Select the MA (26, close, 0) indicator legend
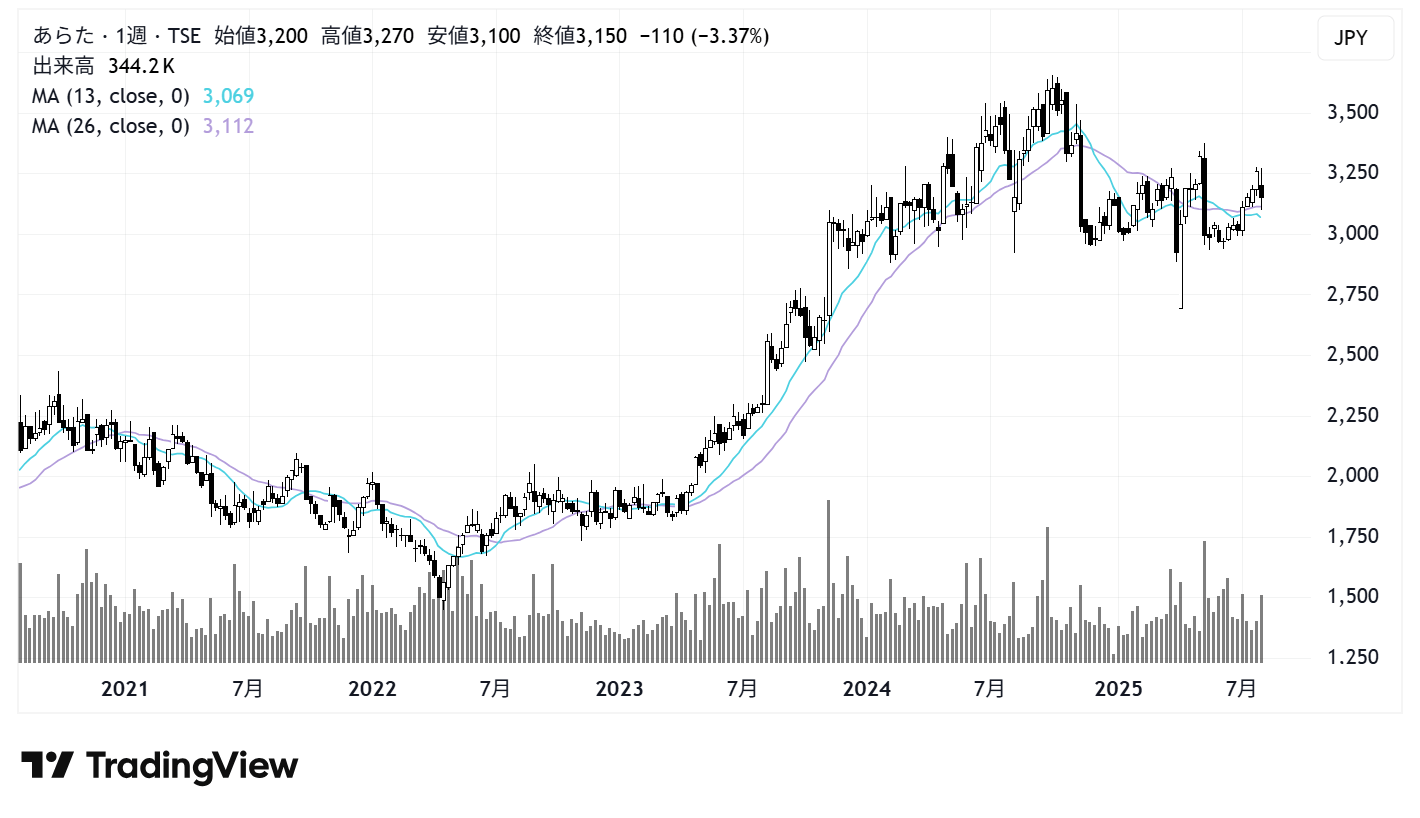This screenshot has height=818, width=1420. [111, 126]
